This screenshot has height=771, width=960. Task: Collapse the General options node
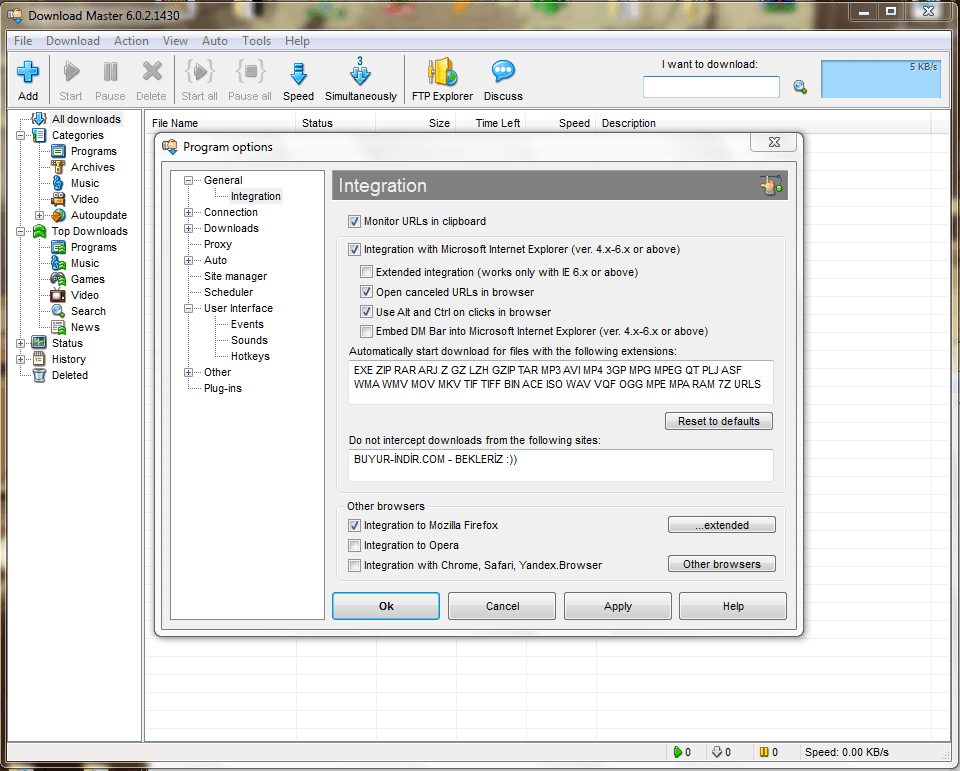point(189,180)
